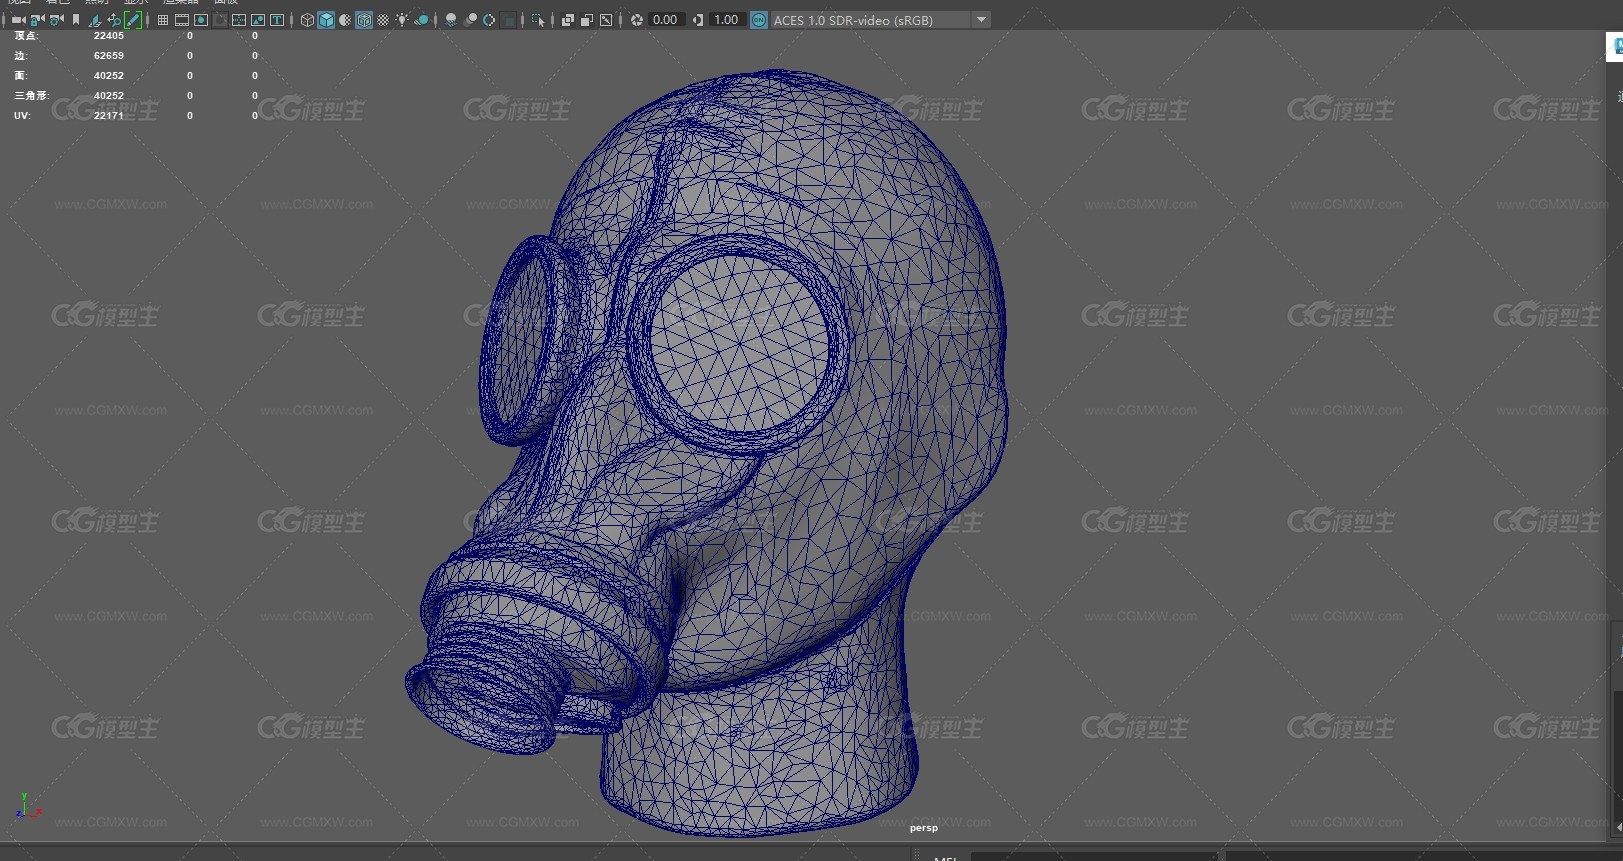Click the Lock Camera icon
The width and height of the screenshot is (1623, 861).
pyautogui.click(x=37, y=20)
